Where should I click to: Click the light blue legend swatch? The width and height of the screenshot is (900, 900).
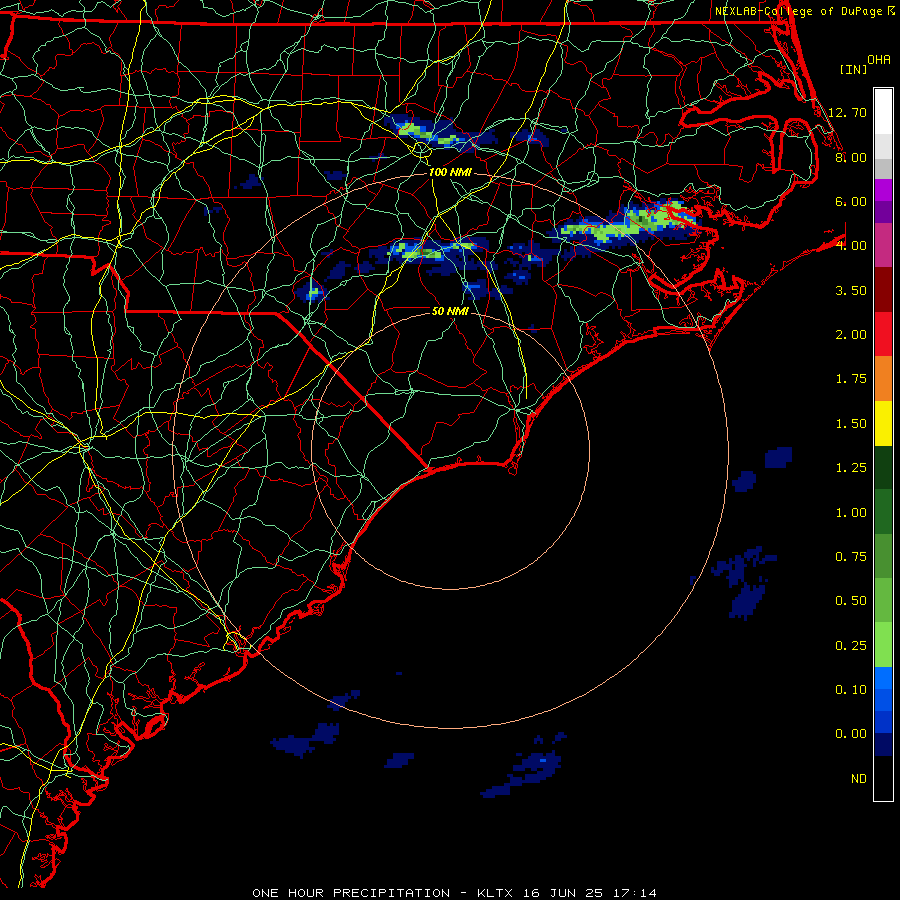(x=883, y=678)
